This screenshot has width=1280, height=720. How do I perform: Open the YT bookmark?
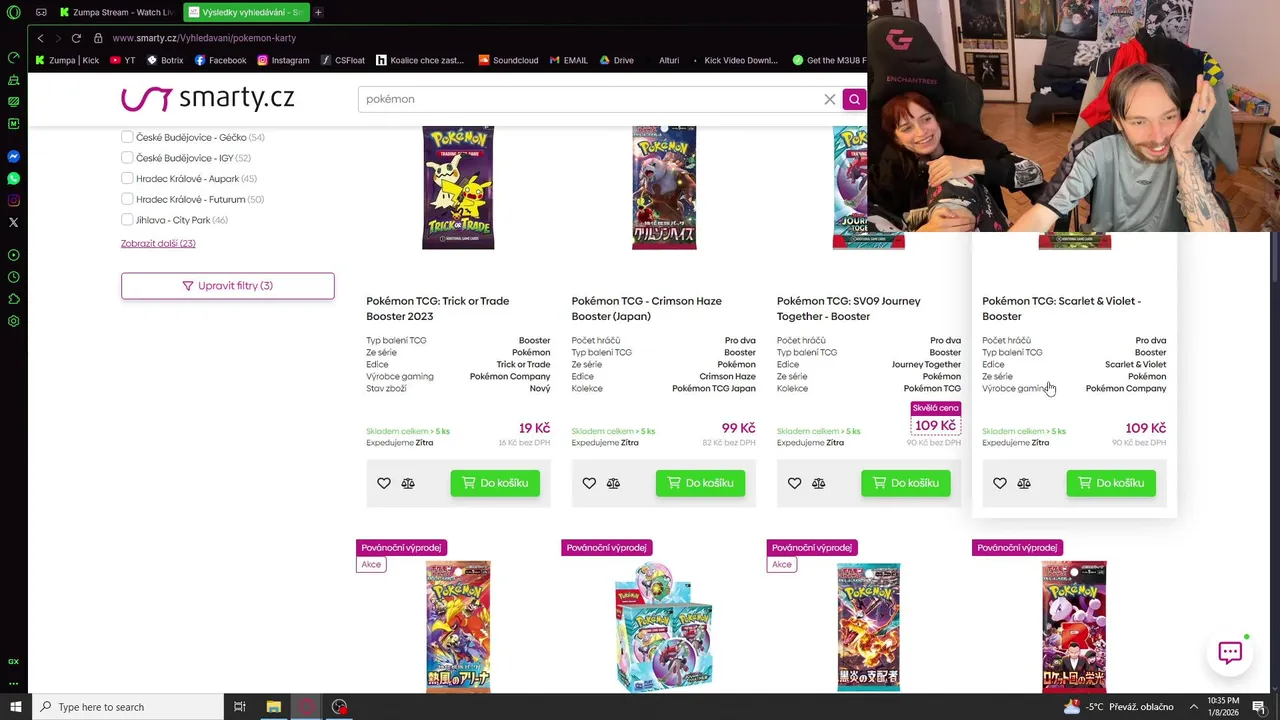[123, 60]
